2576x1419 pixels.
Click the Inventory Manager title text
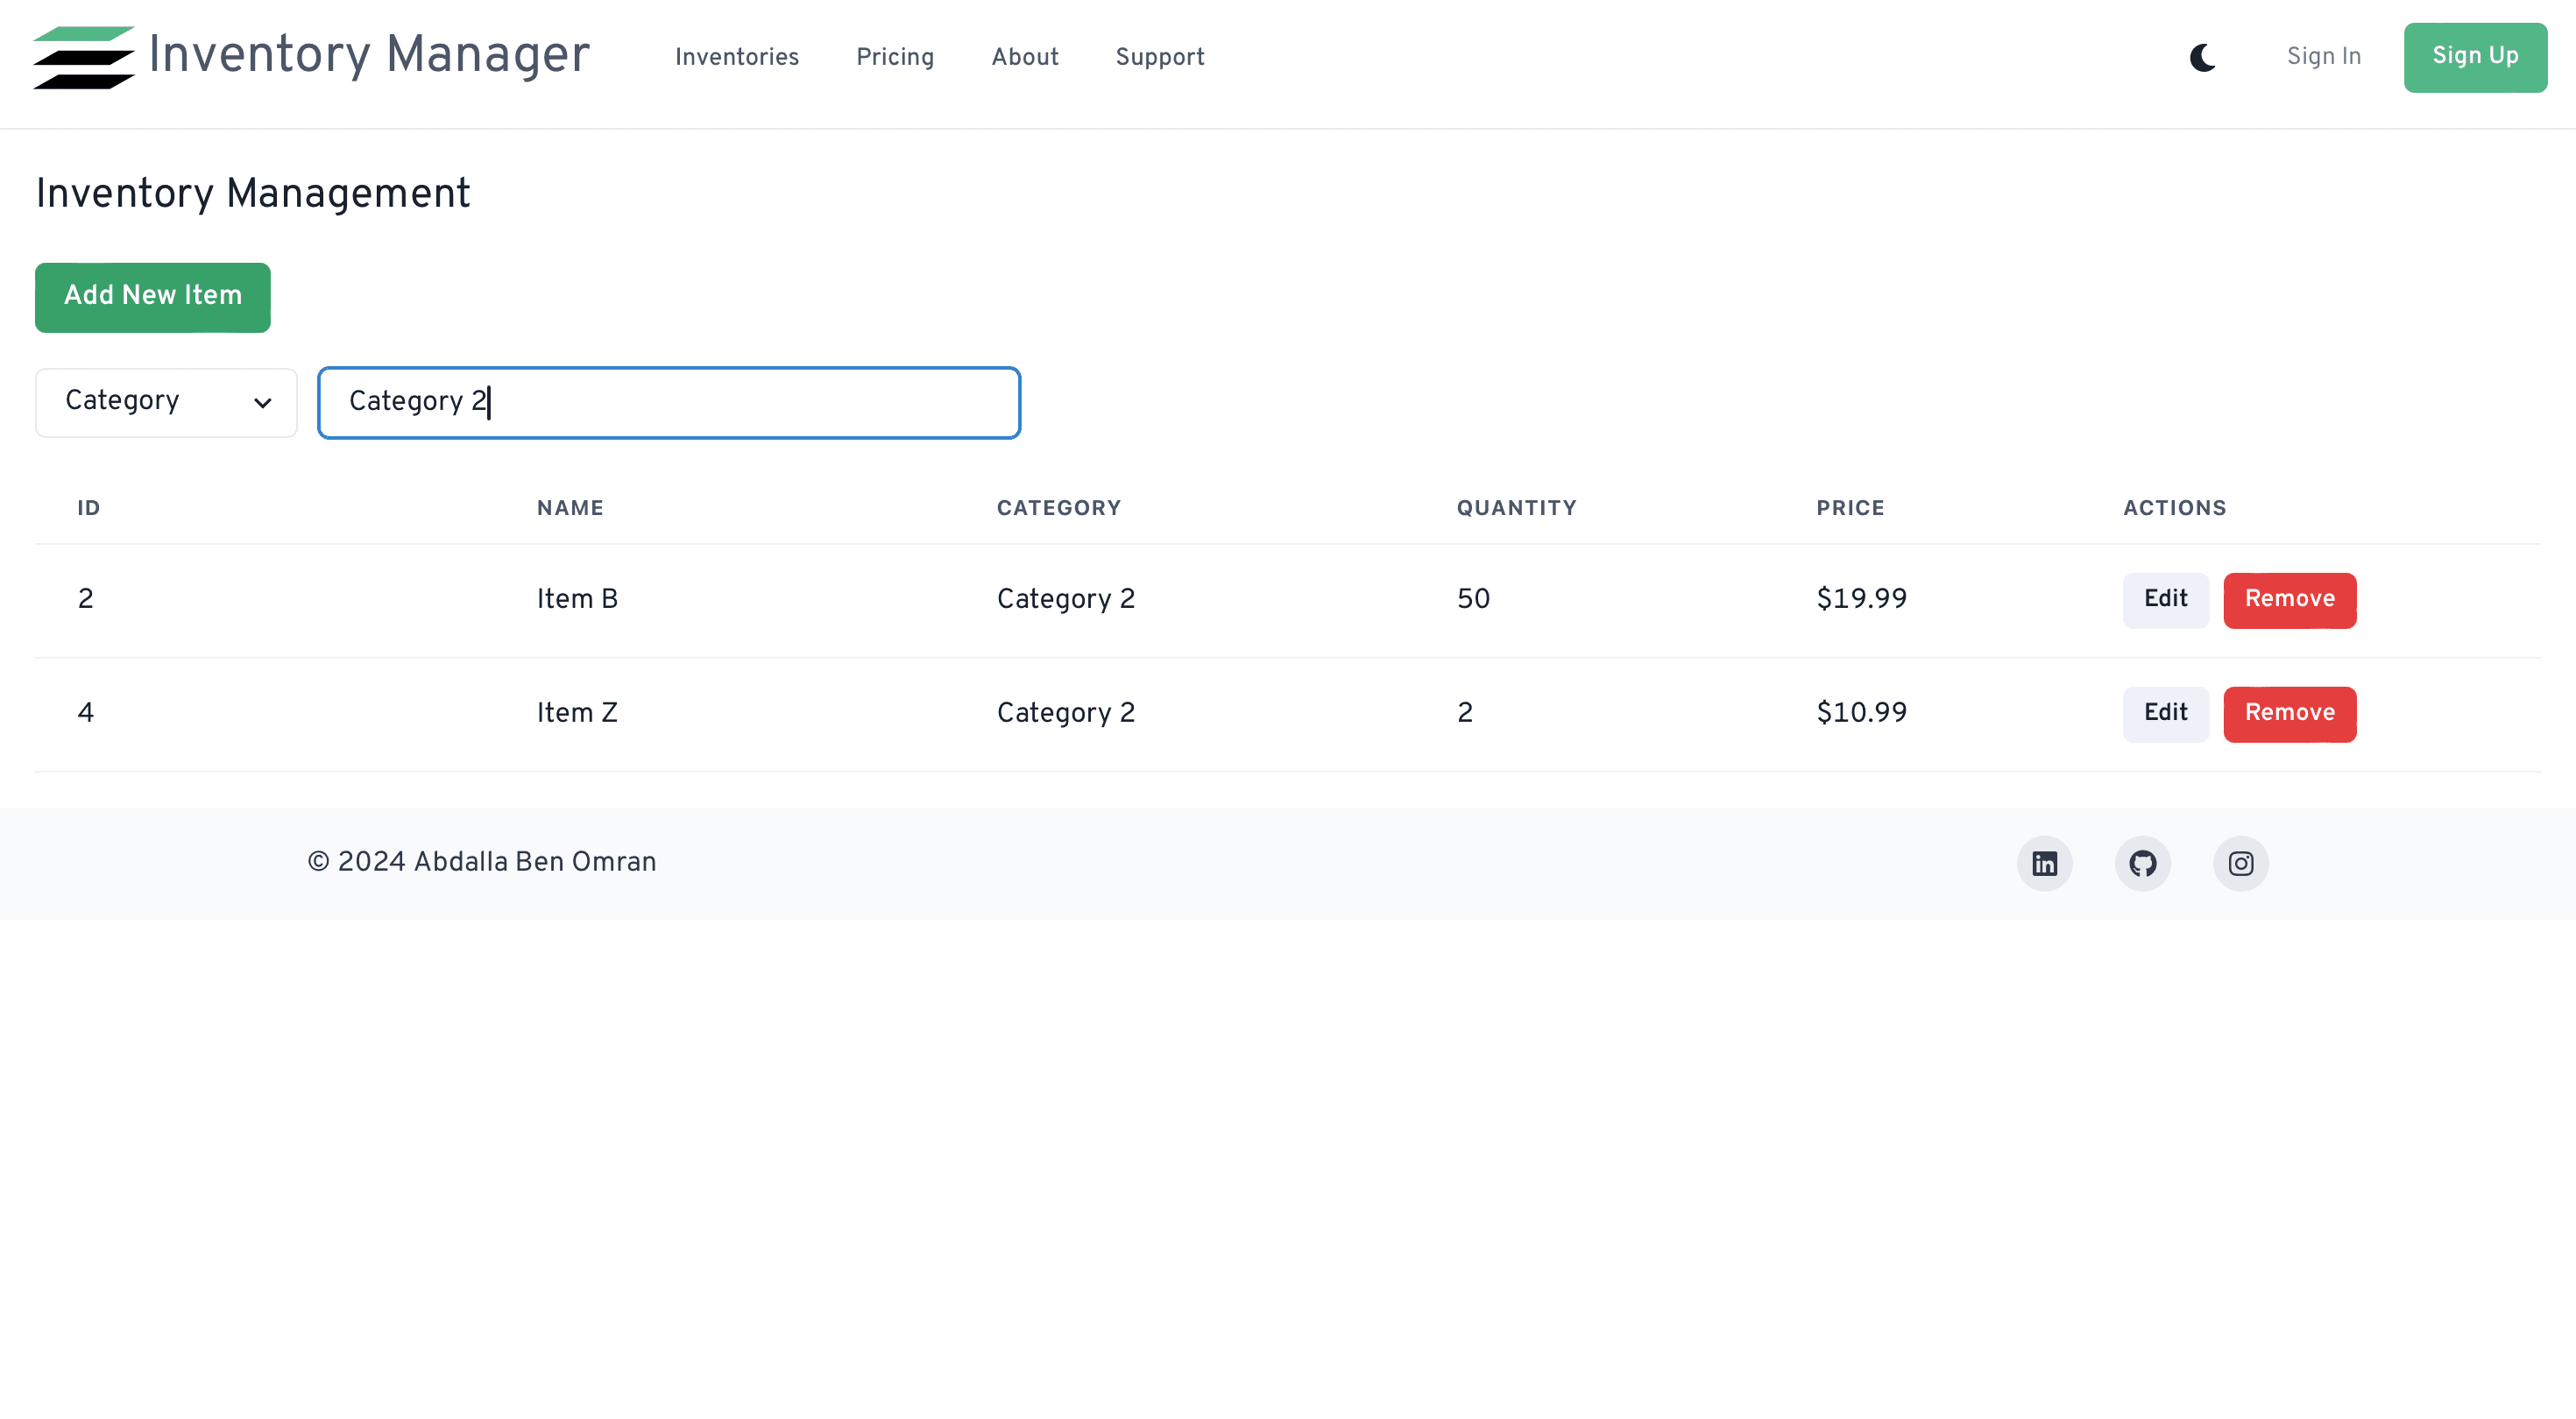click(x=369, y=55)
